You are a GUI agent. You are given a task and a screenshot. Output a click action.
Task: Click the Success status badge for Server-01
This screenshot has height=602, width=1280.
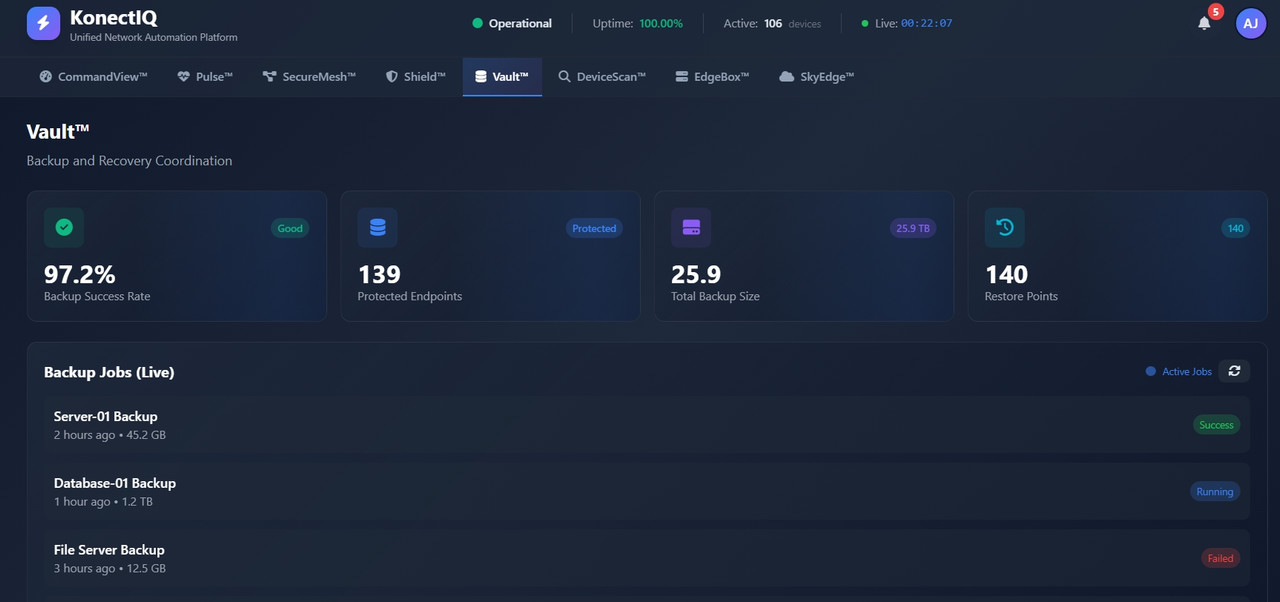[x=1216, y=425]
